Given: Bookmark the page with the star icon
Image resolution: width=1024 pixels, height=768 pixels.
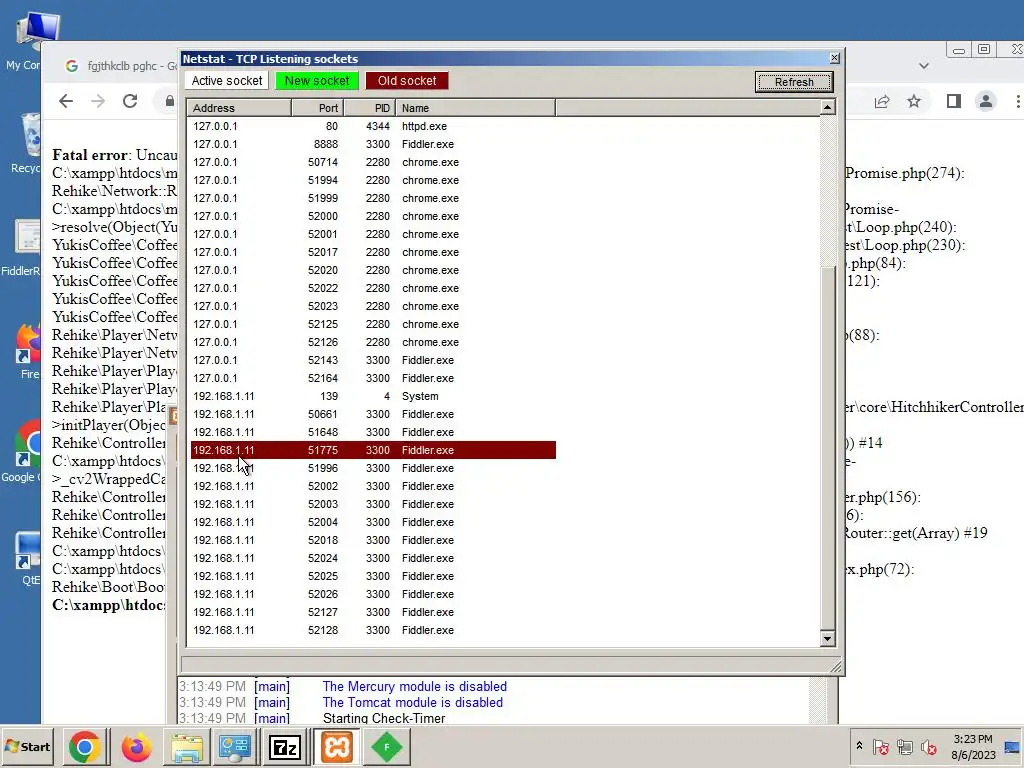Looking at the screenshot, I should point(914,101).
